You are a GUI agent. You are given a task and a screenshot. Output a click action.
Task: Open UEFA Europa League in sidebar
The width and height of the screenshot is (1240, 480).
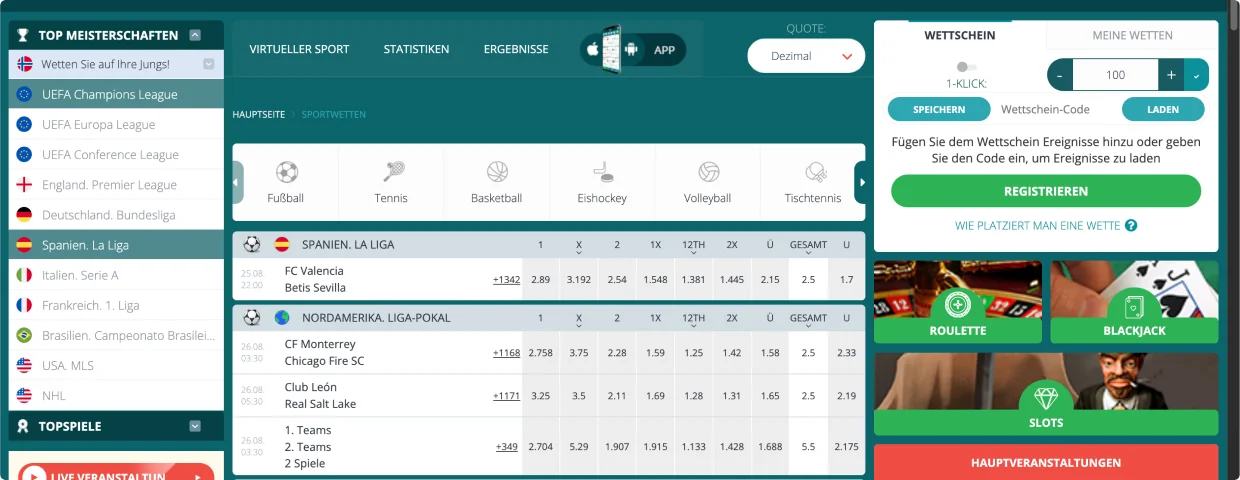pos(116,125)
